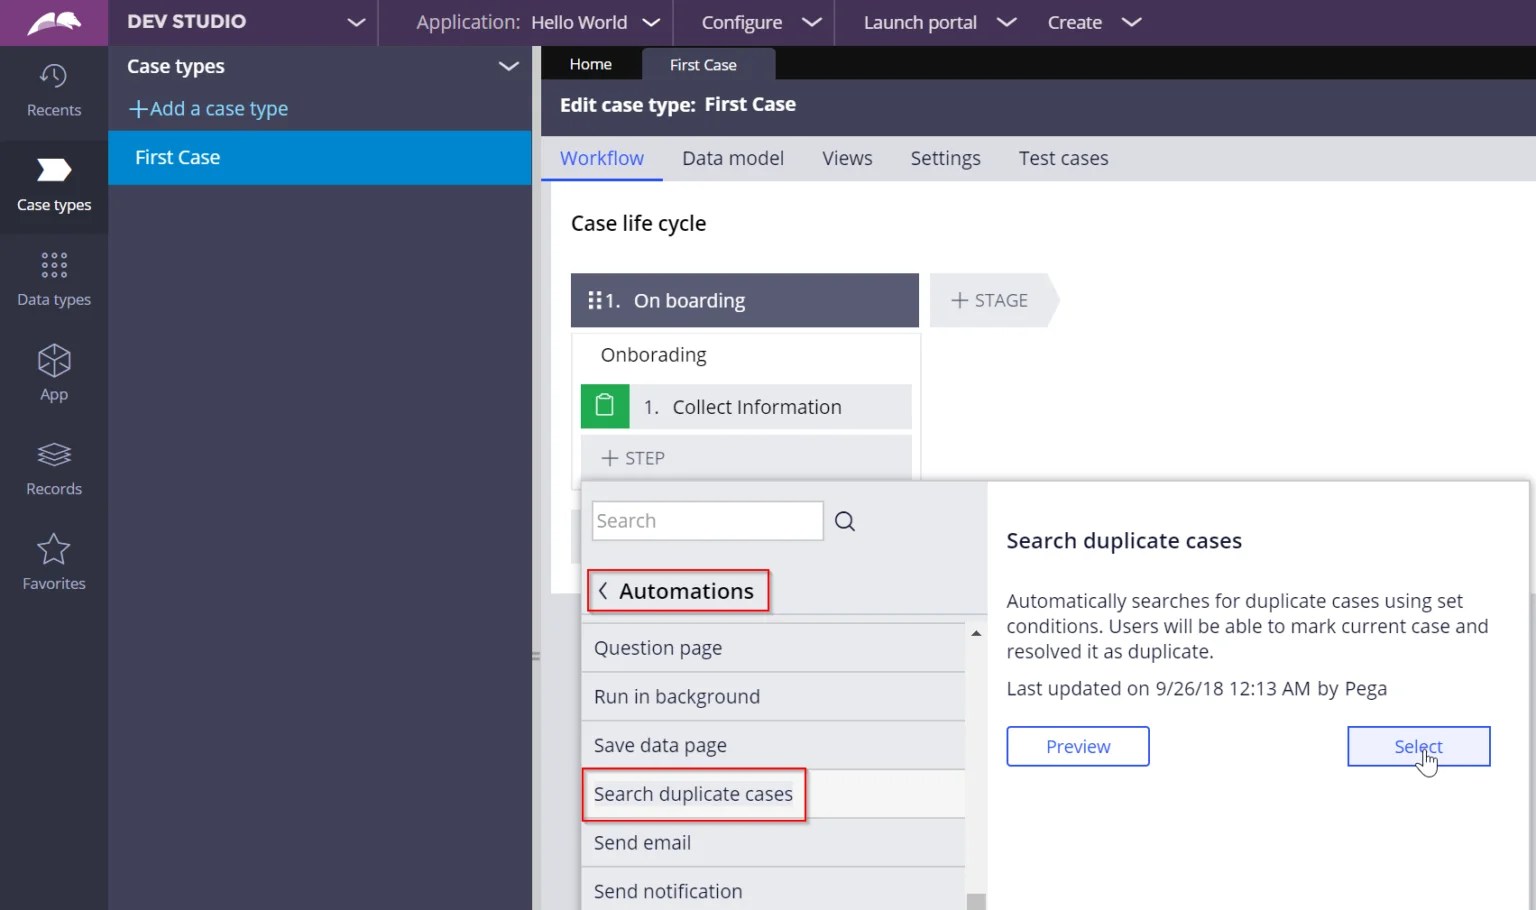Go back using the Automations chevron
1536x910 pixels.
603,591
